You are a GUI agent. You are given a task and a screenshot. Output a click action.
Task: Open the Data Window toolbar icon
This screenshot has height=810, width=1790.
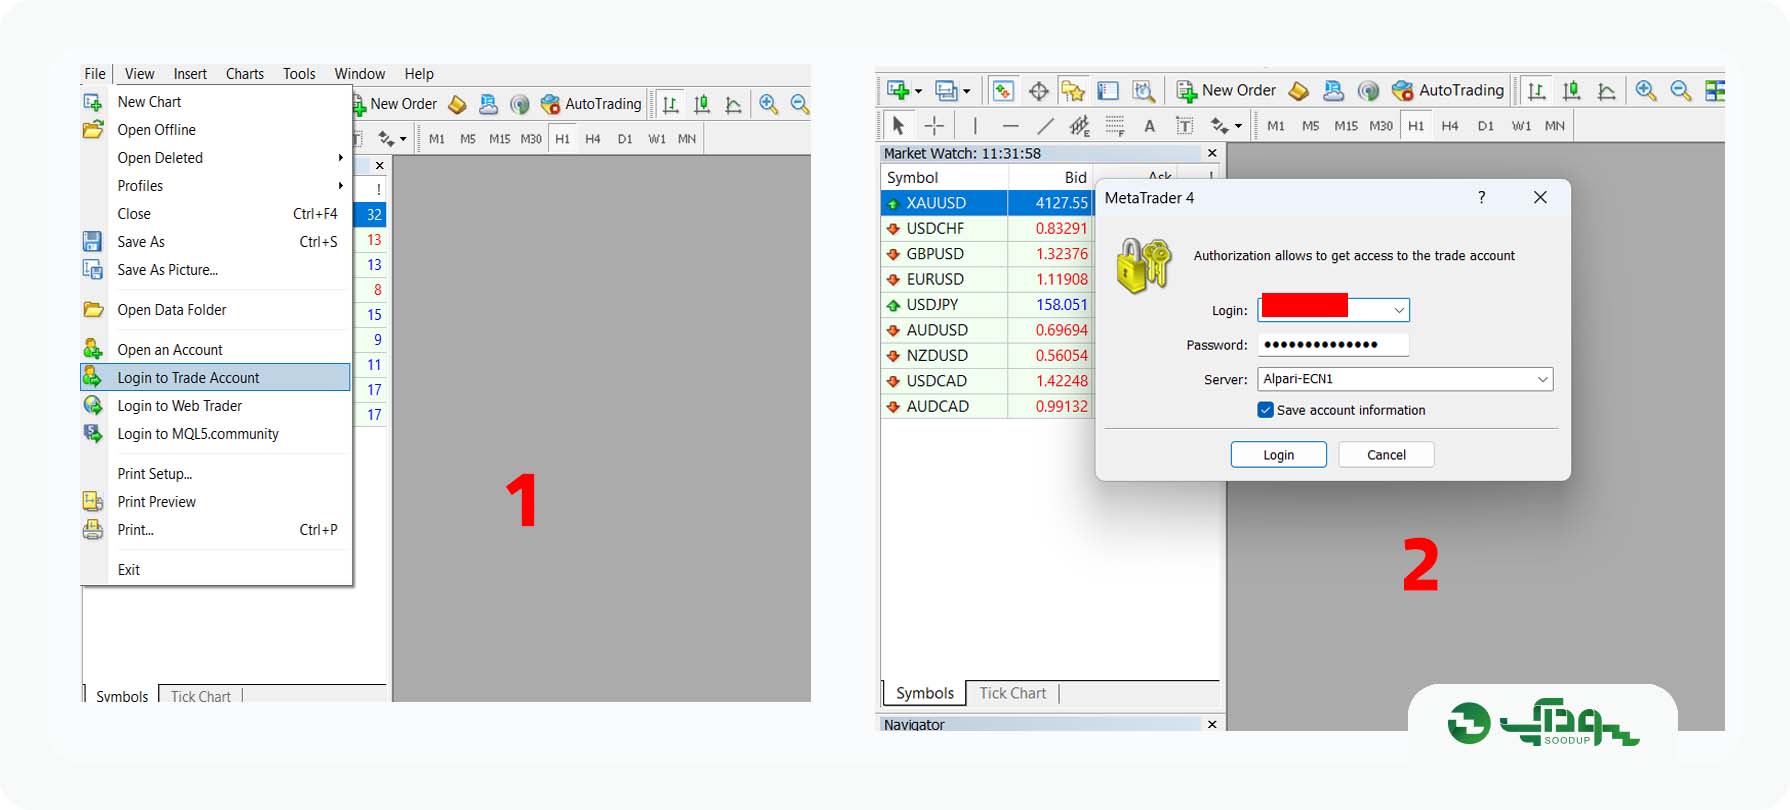coord(1039,91)
